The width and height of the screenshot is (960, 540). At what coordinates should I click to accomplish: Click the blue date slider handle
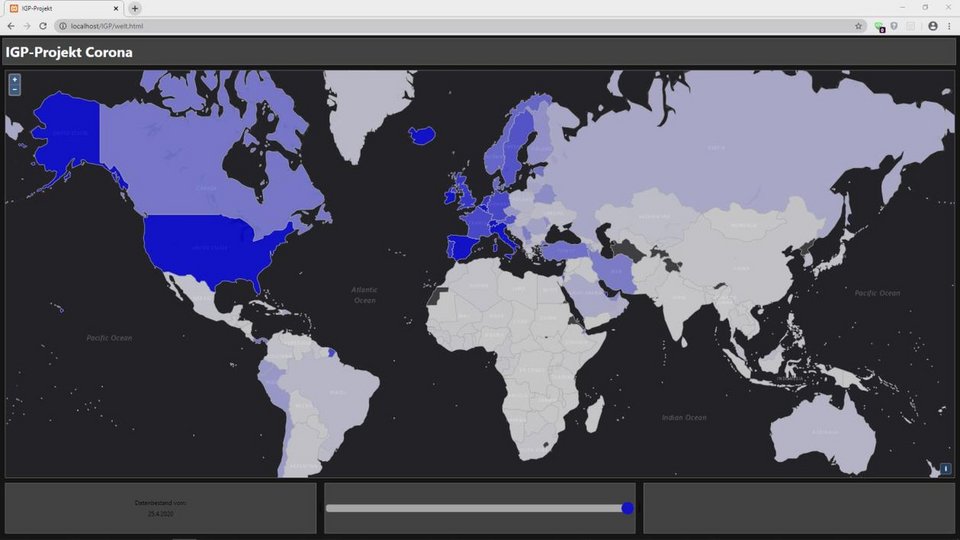click(x=627, y=508)
